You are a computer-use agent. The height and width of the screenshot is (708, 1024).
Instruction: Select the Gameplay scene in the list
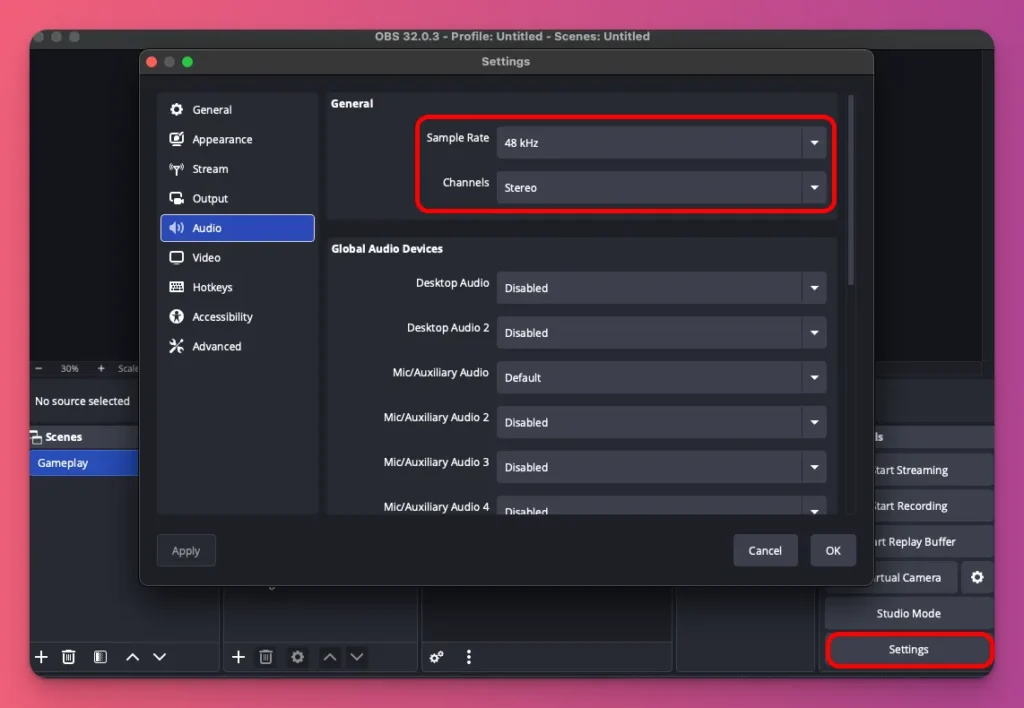coord(70,462)
